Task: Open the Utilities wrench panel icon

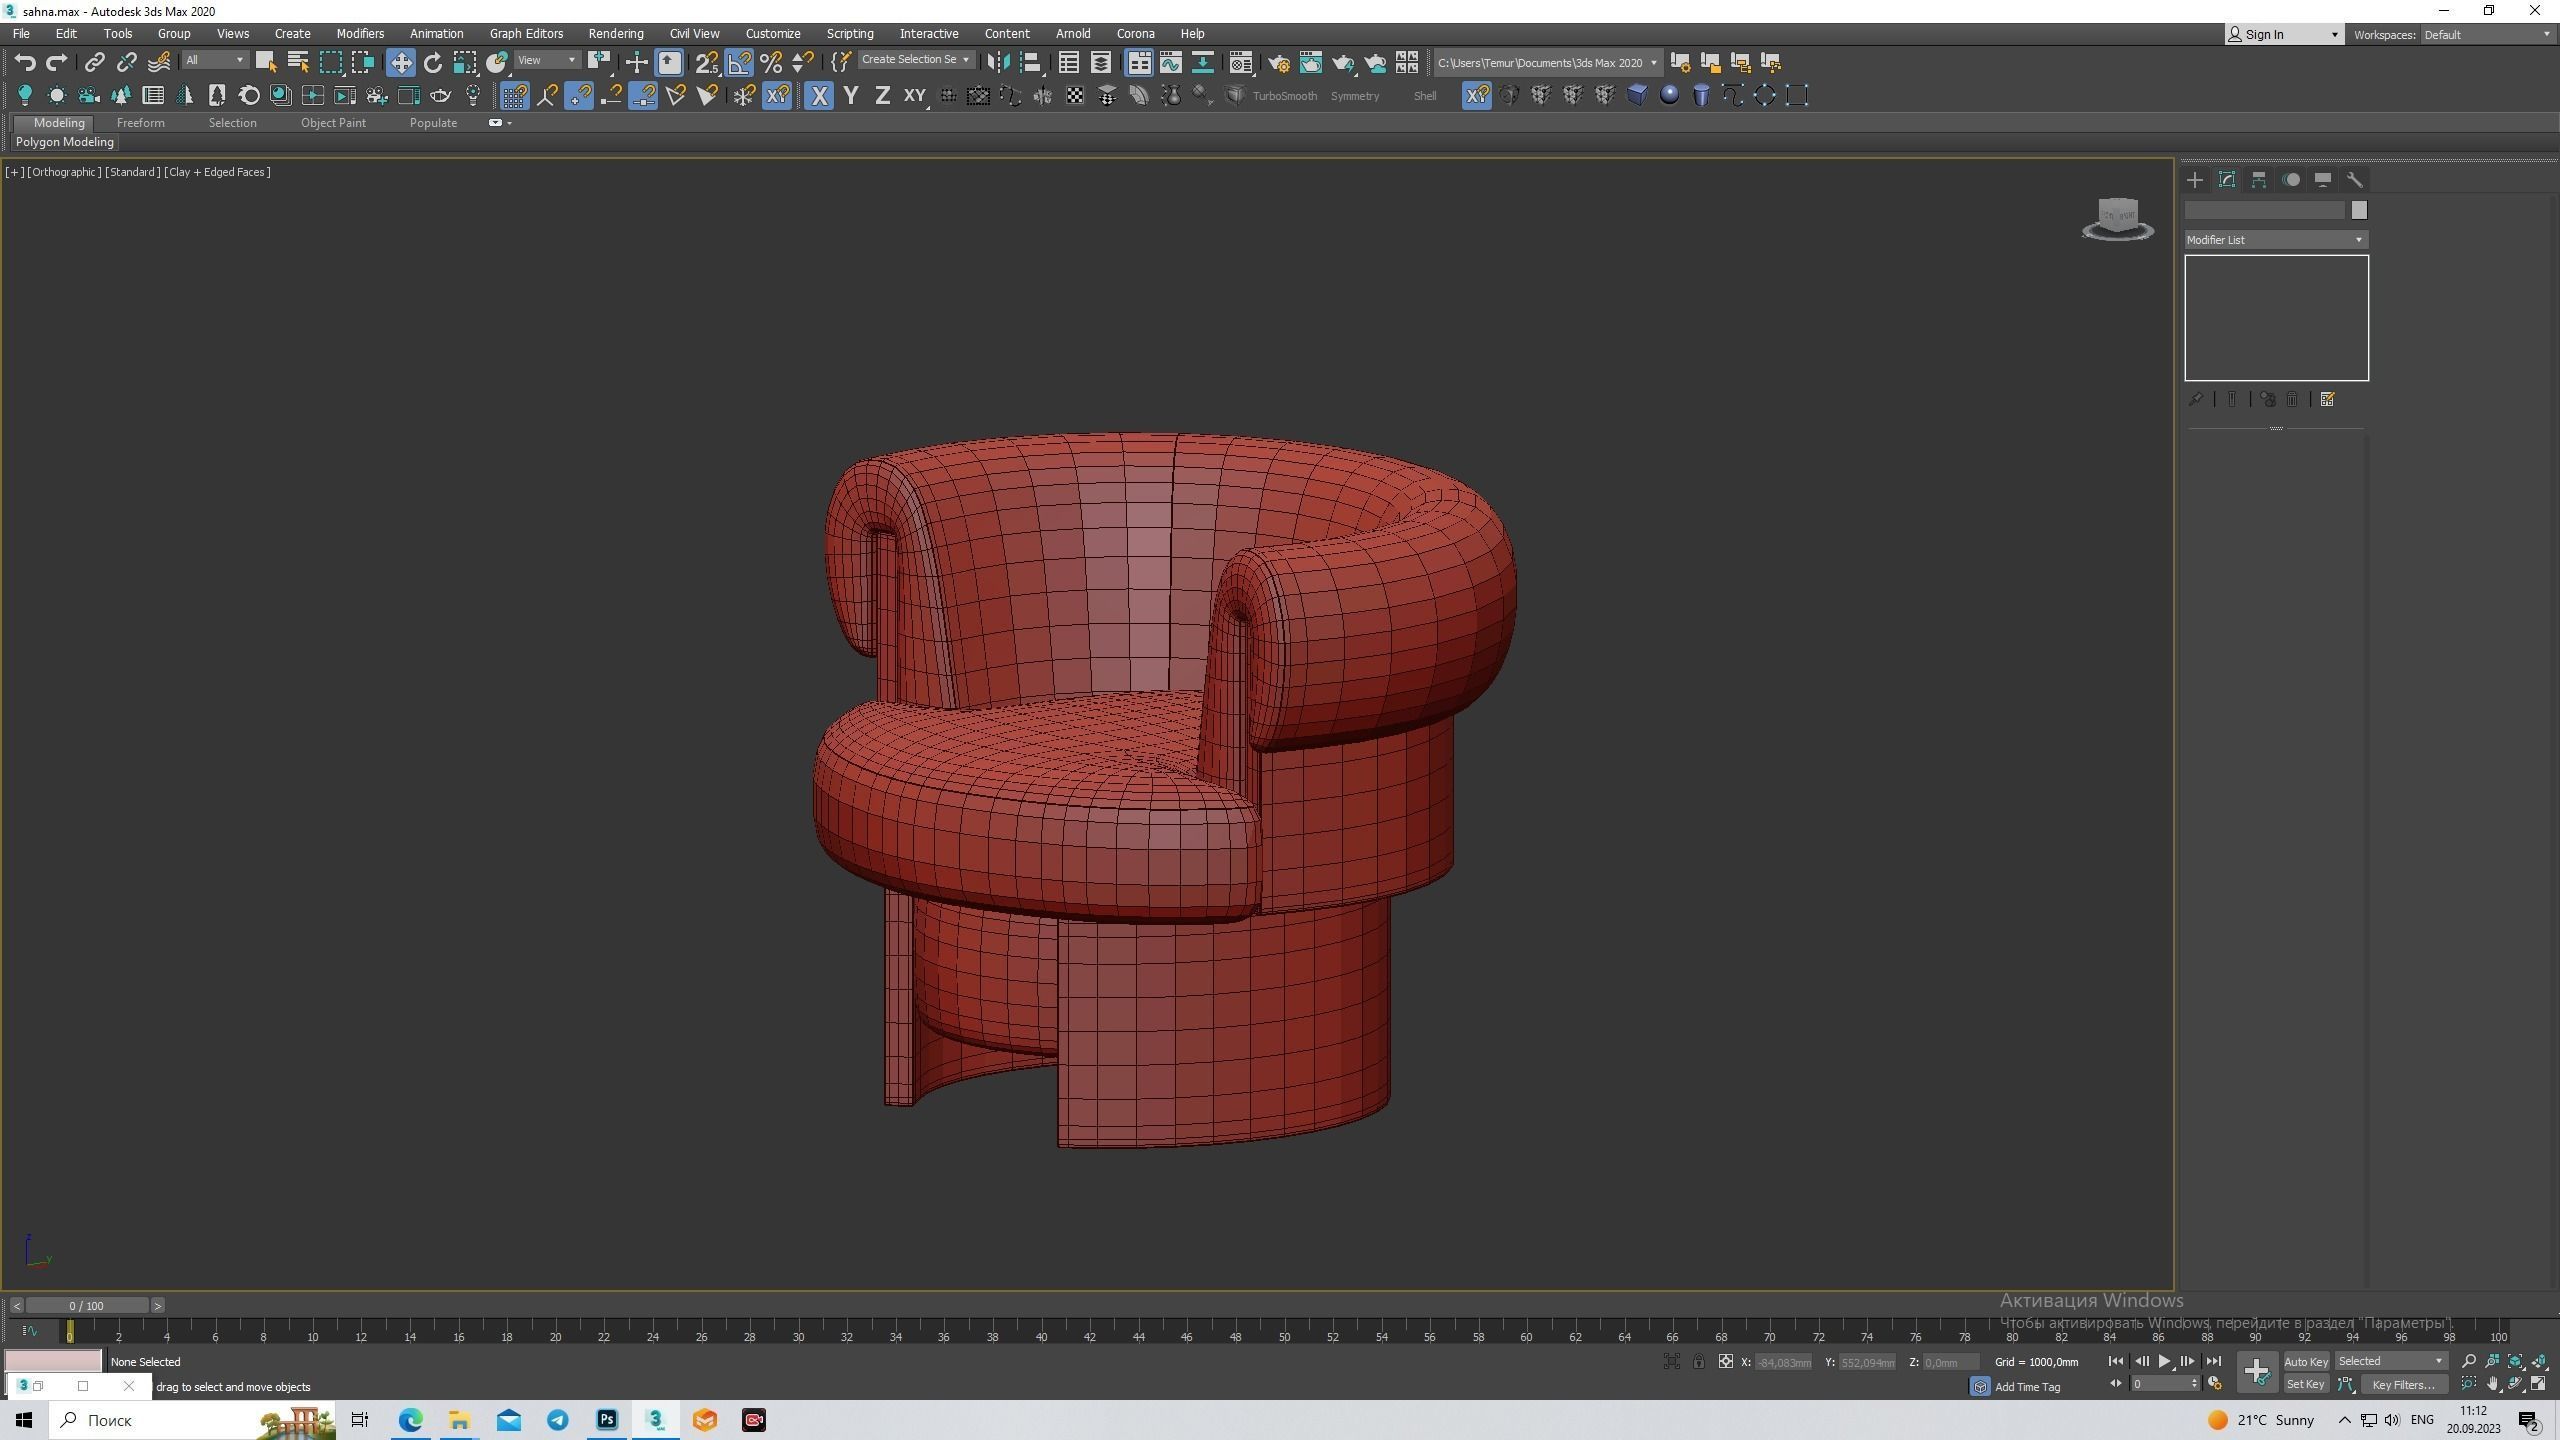Action: point(2355,180)
